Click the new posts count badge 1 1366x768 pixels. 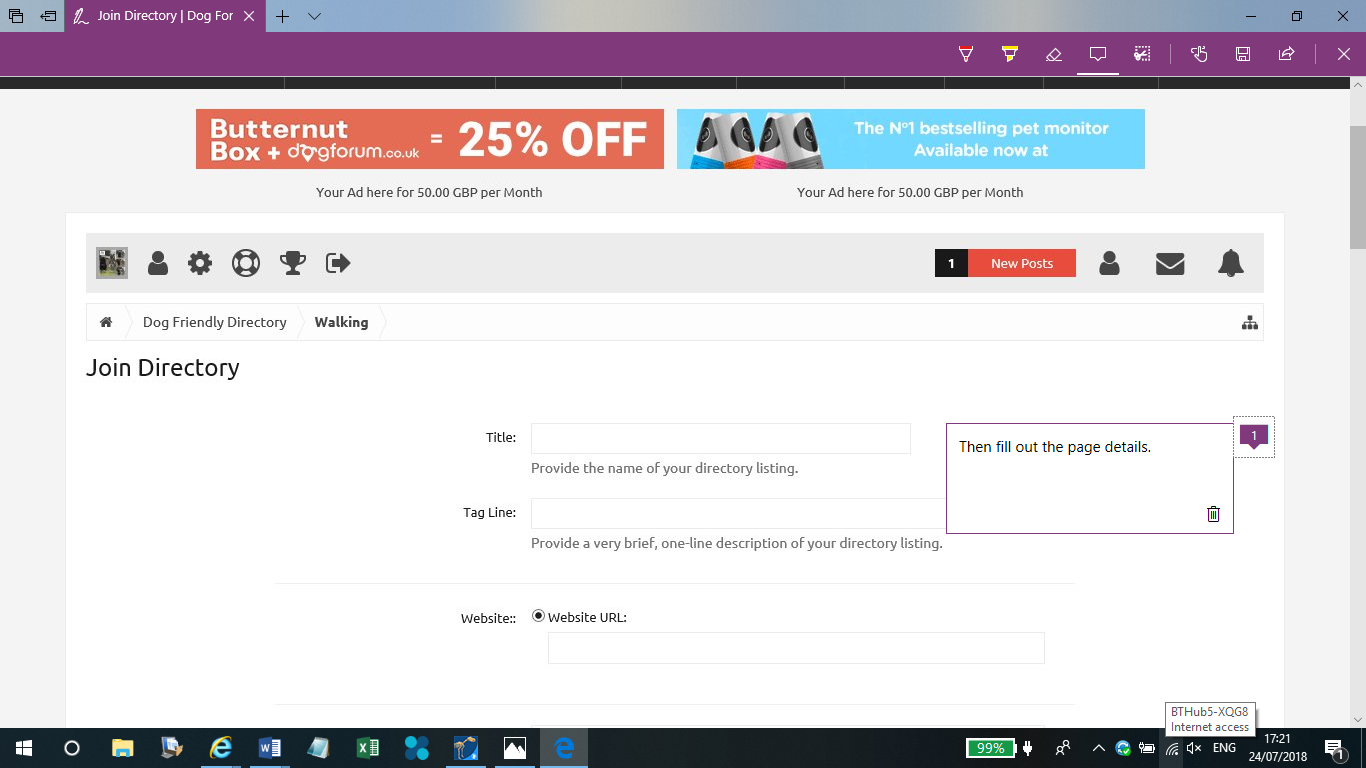pos(951,263)
